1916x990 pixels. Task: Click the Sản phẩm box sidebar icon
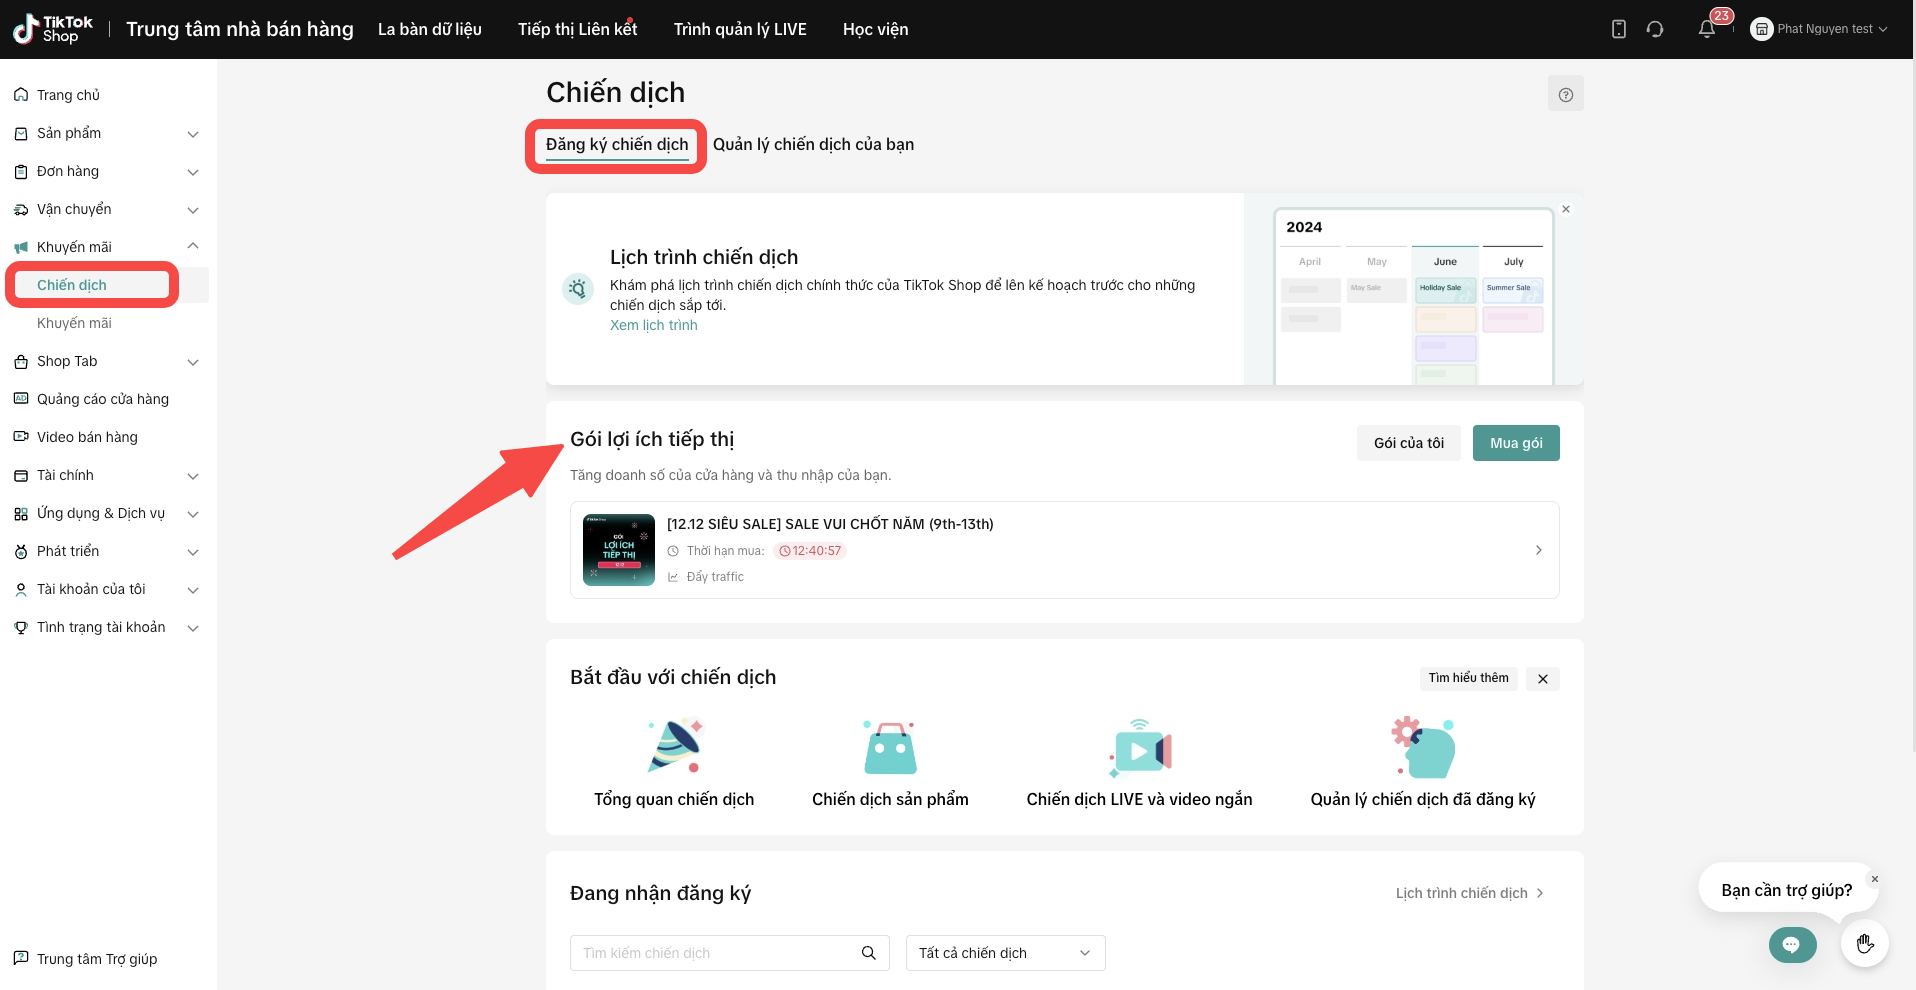click(21, 133)
